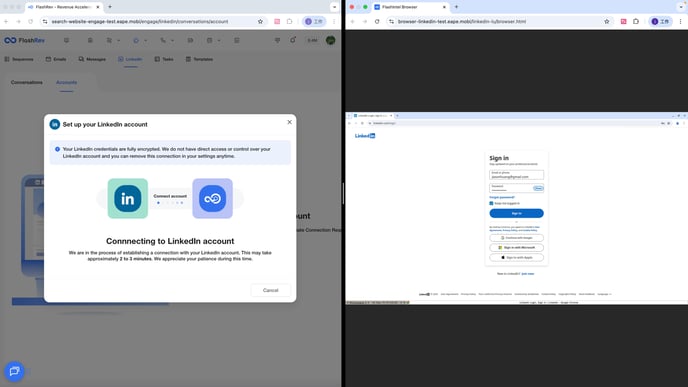
Task: Bookmark the FlashRev page with star icon
Action: click(x=260, y=21)
